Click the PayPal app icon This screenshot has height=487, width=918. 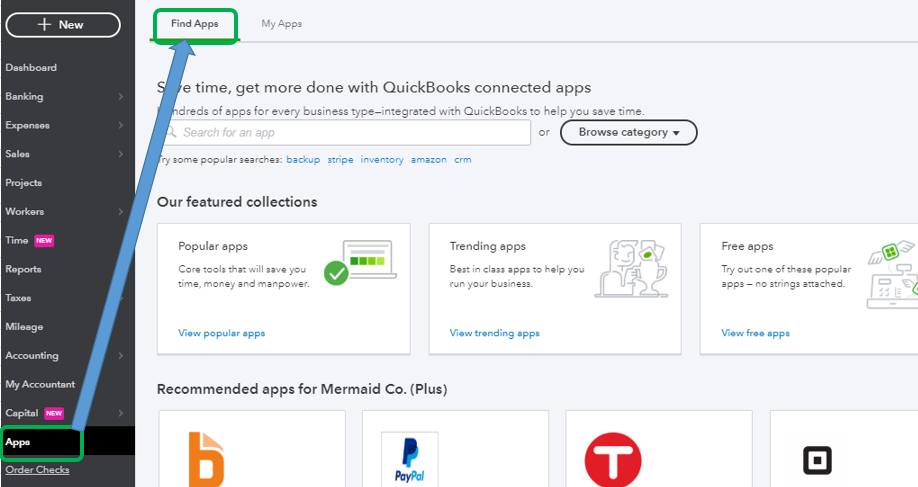(410, 460)
